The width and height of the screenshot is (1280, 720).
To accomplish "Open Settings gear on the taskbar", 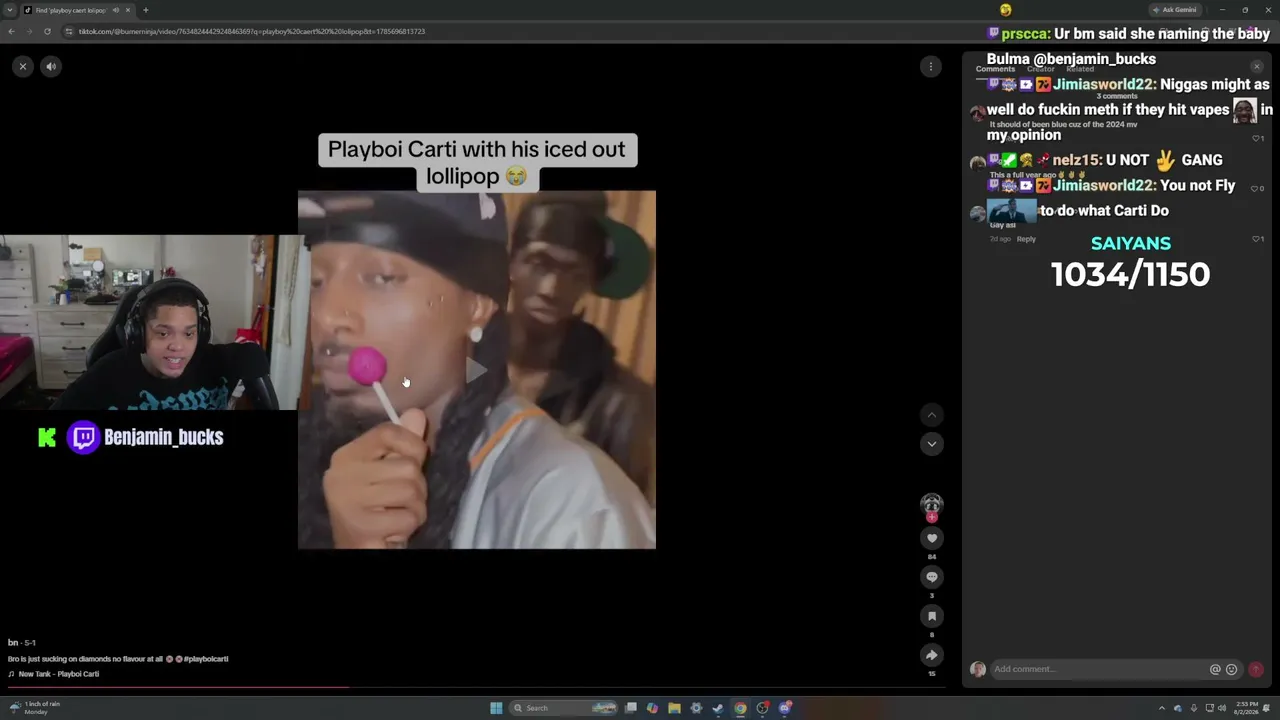I will coord(697,708).
